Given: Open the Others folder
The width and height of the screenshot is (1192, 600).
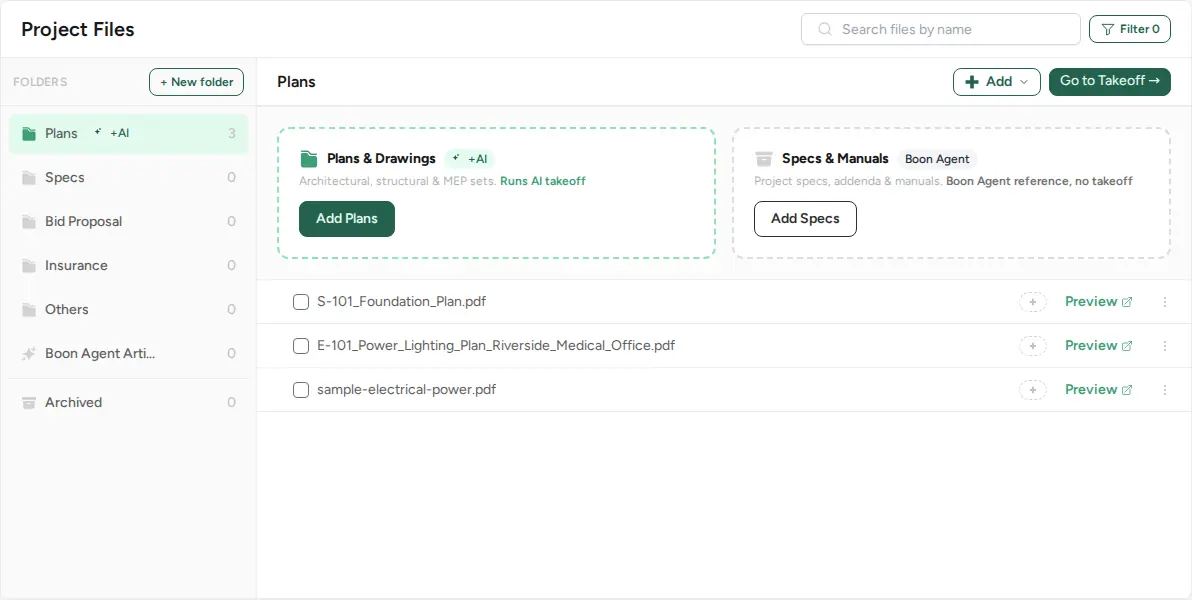Looking at the screenshot, I should tap(128, 310).
